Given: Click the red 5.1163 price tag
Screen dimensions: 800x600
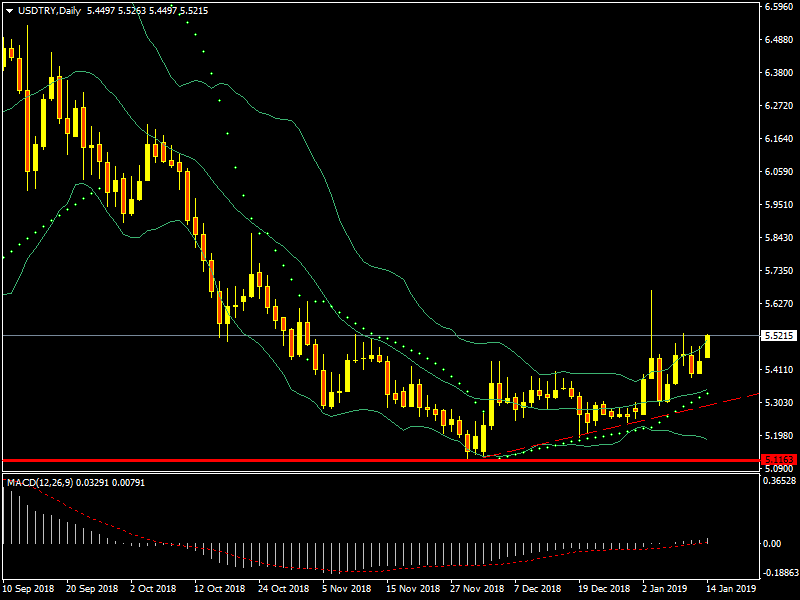Looking at the screenshot, I should pyautogui.click(x=778, y=460).
